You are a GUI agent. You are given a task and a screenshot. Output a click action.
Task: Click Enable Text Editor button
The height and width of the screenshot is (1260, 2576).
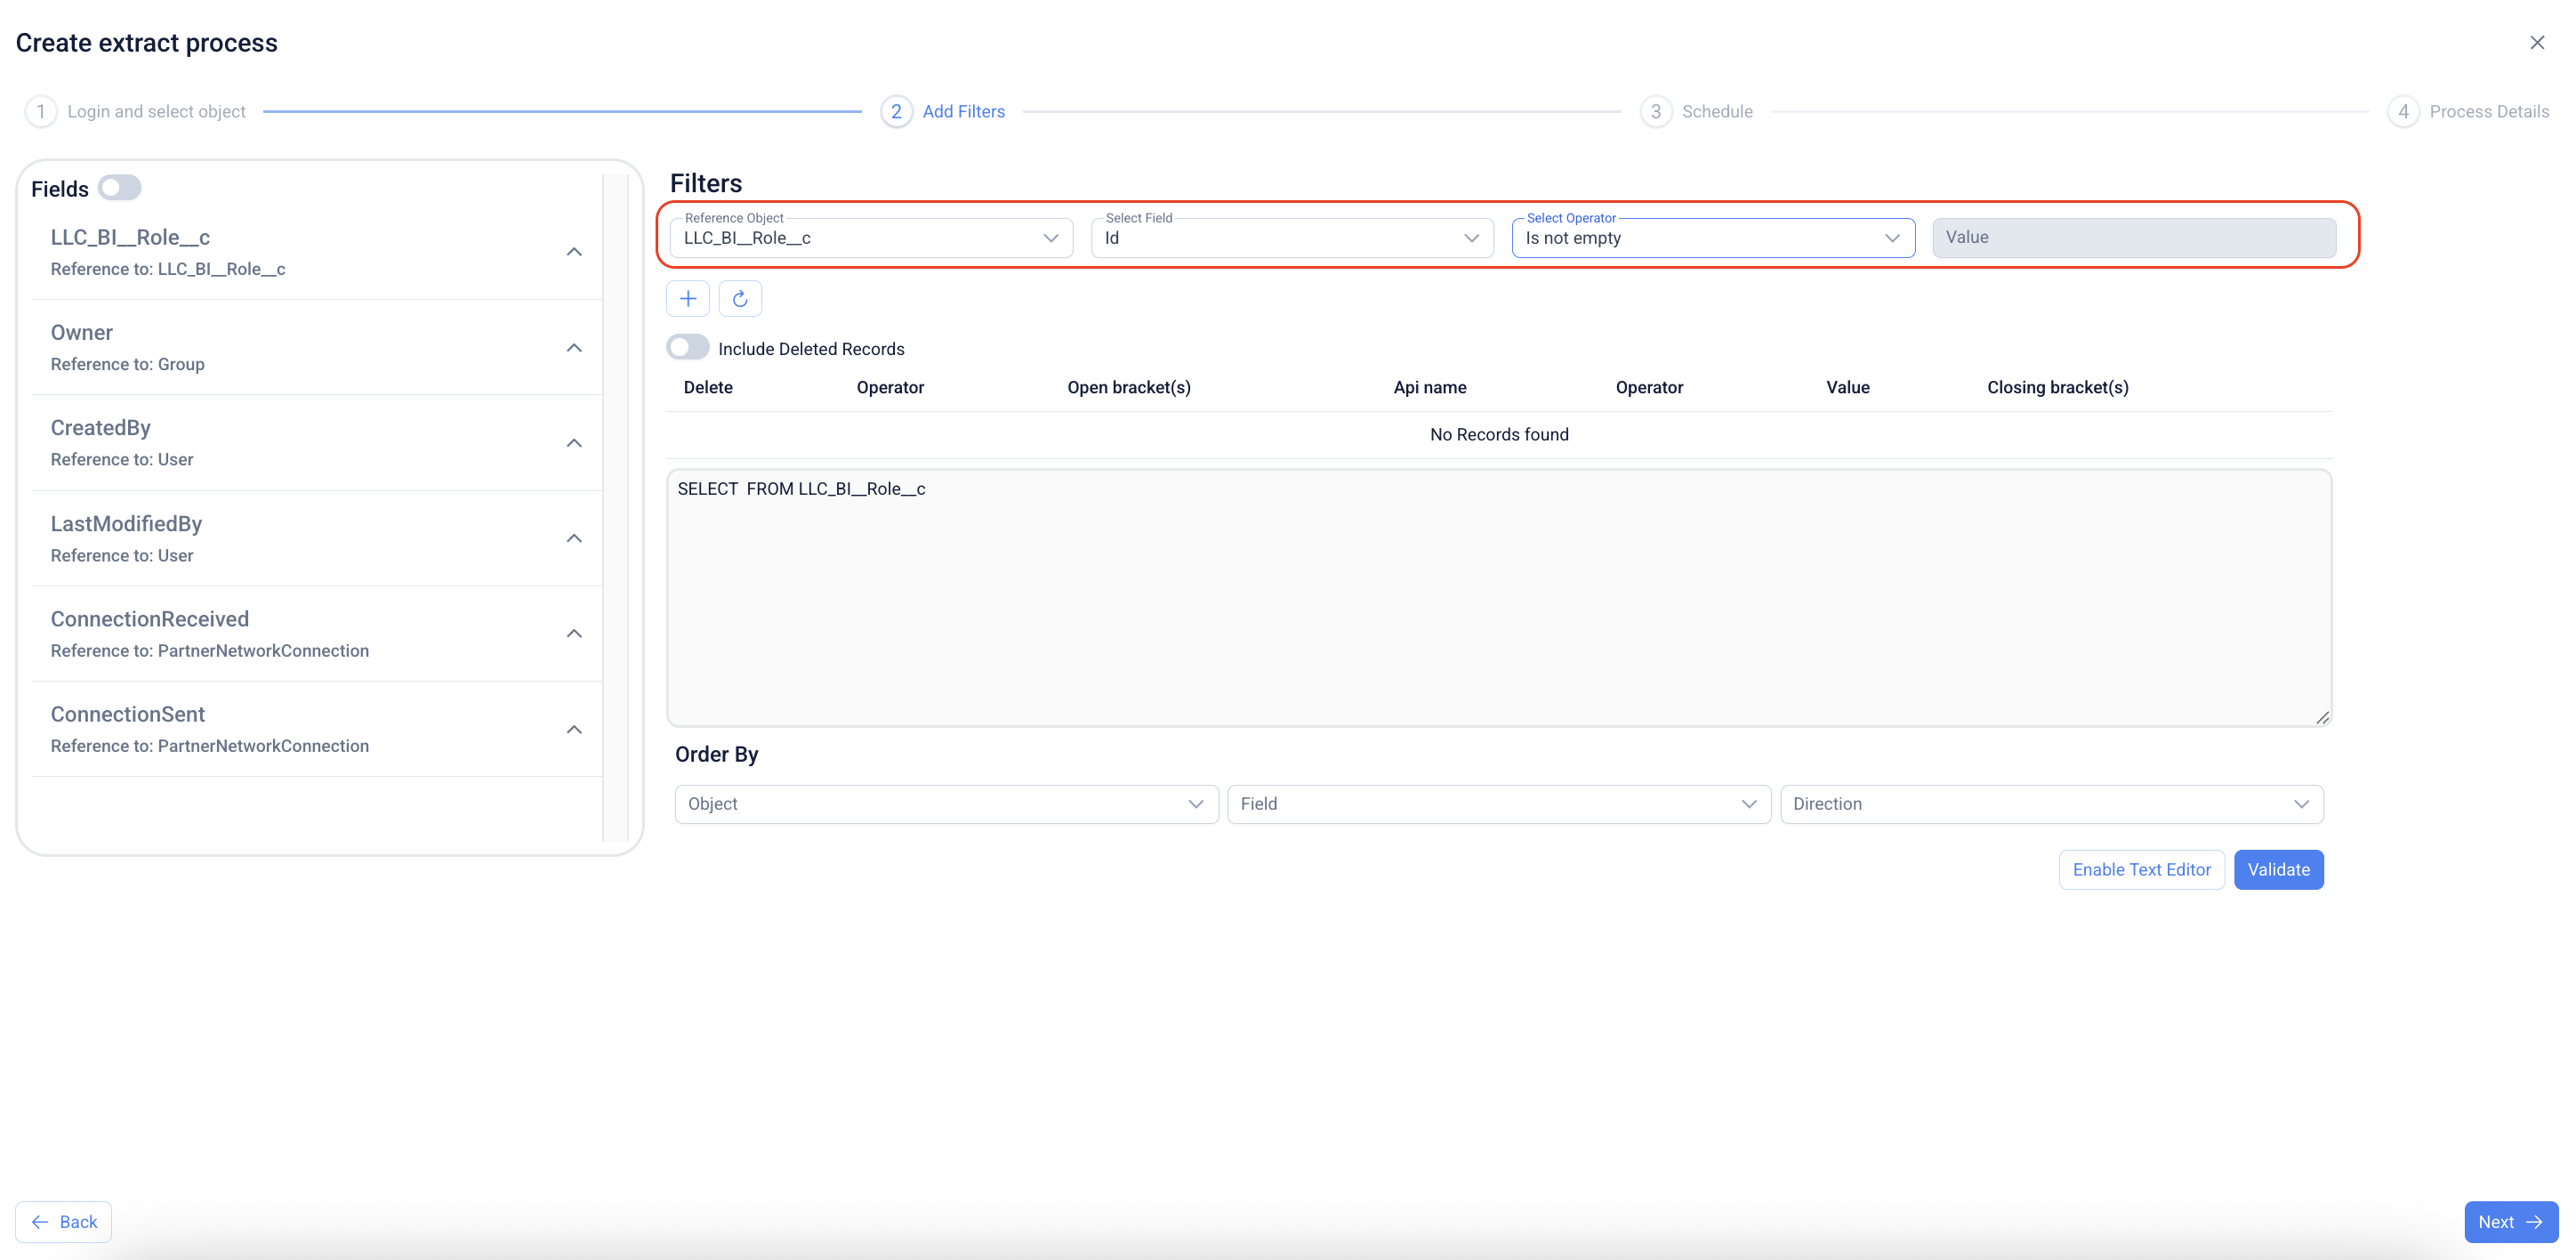pyautogui.click(x=2141, y=869)
